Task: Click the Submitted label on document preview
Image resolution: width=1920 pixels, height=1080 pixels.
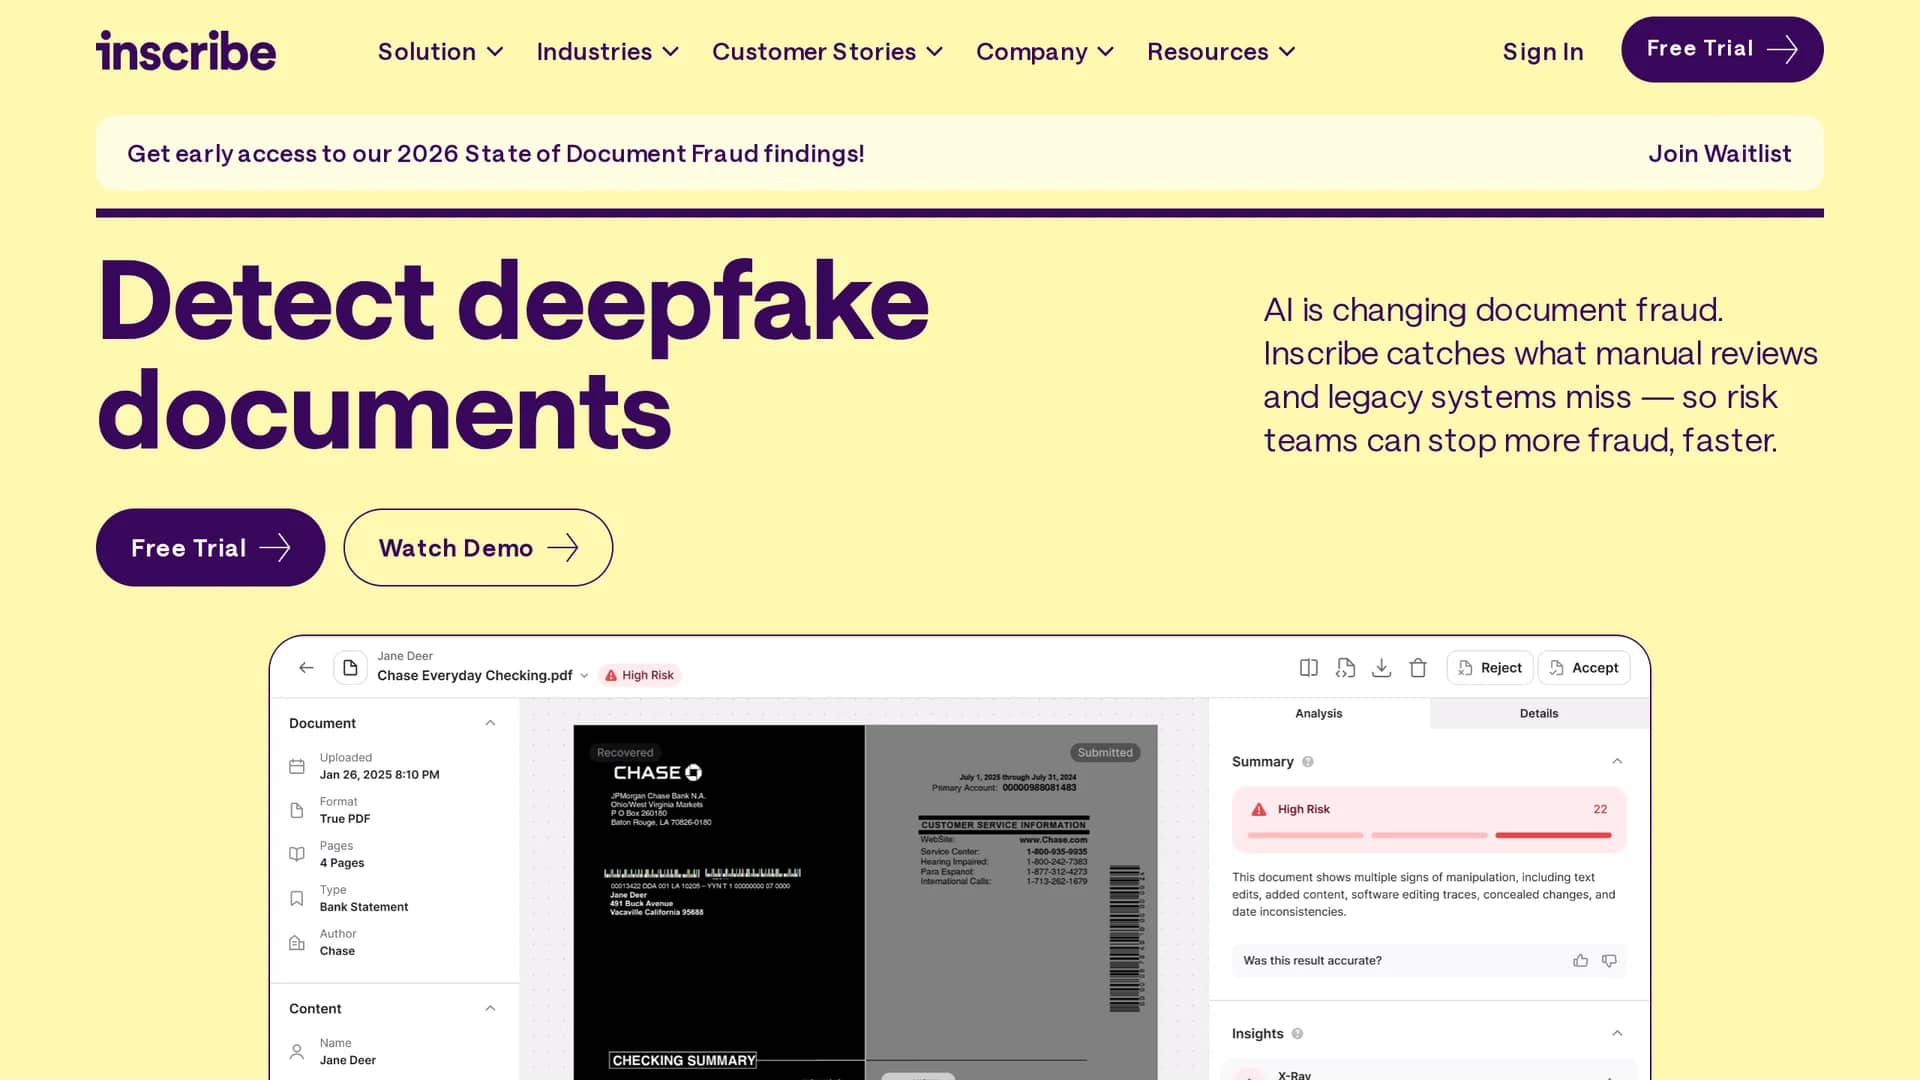Action: [1105, 752]
